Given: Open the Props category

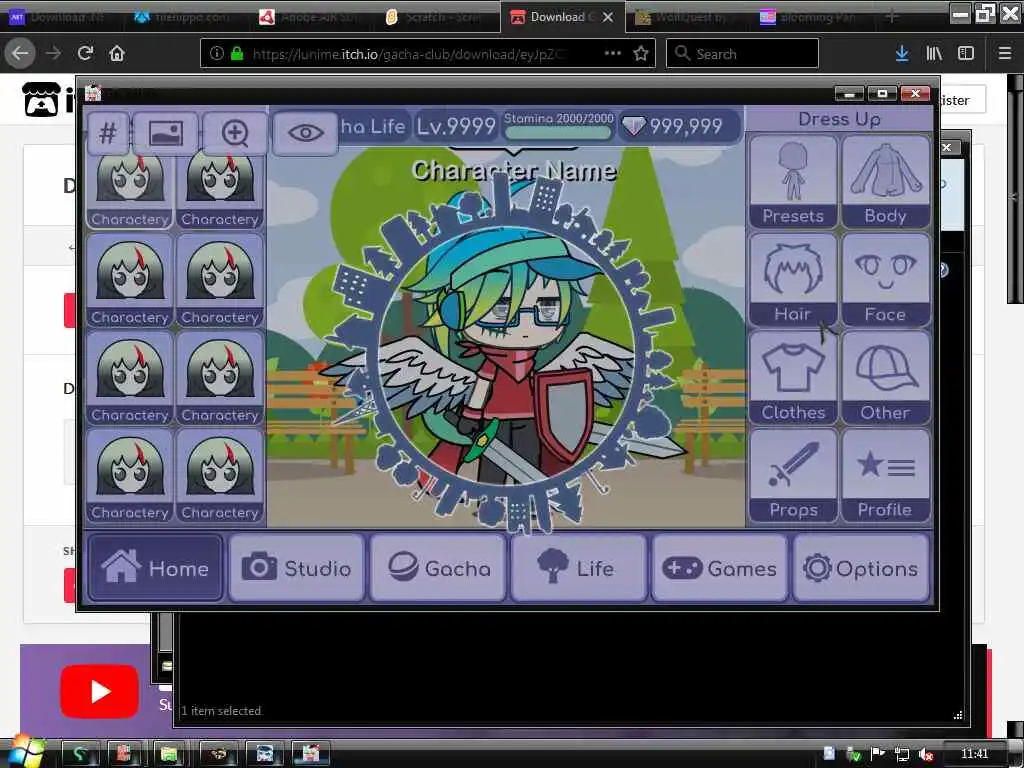Looking at the screenshot, I should (x=793, y=475).
